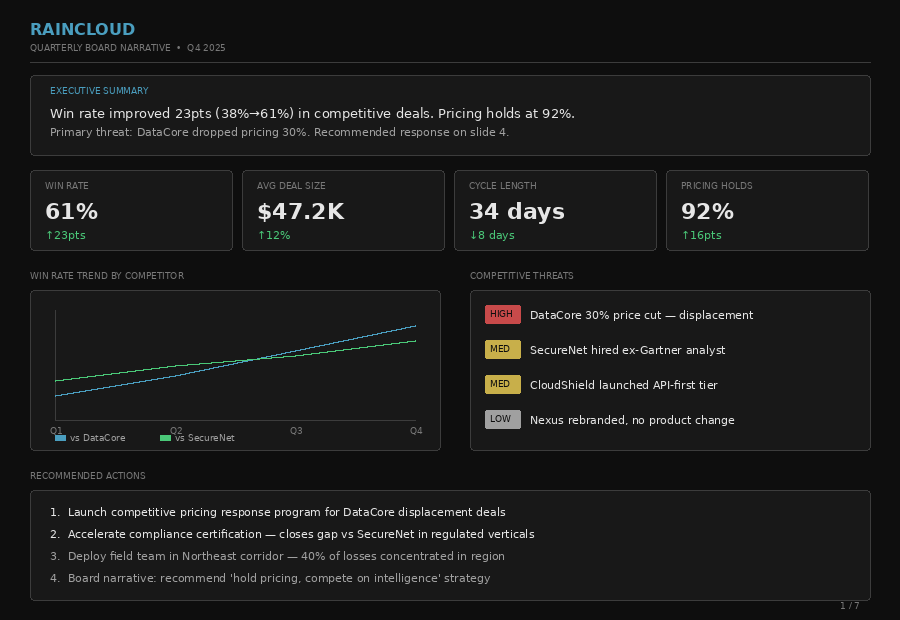Click the Q3 label on chart axis
Viewport: 900px width, 620px height.
coord(296,430)
